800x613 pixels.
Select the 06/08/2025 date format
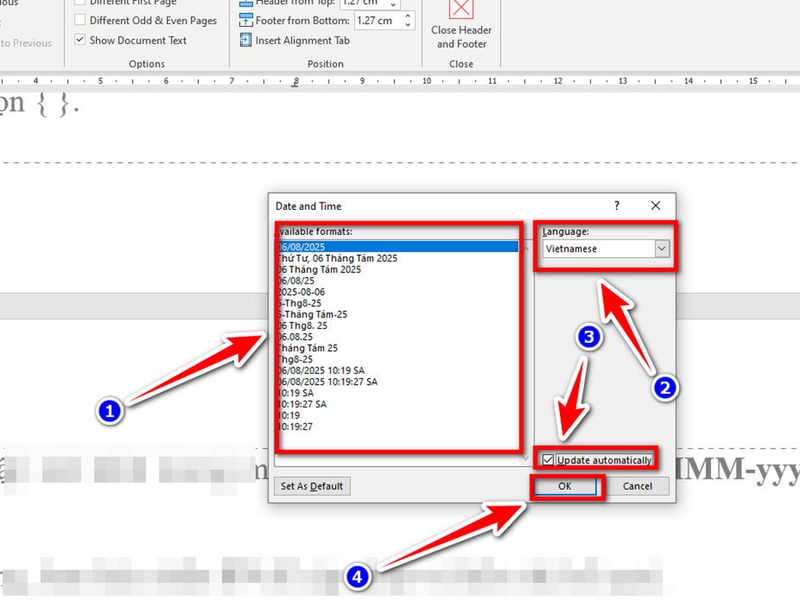click(x=398, y=247)
